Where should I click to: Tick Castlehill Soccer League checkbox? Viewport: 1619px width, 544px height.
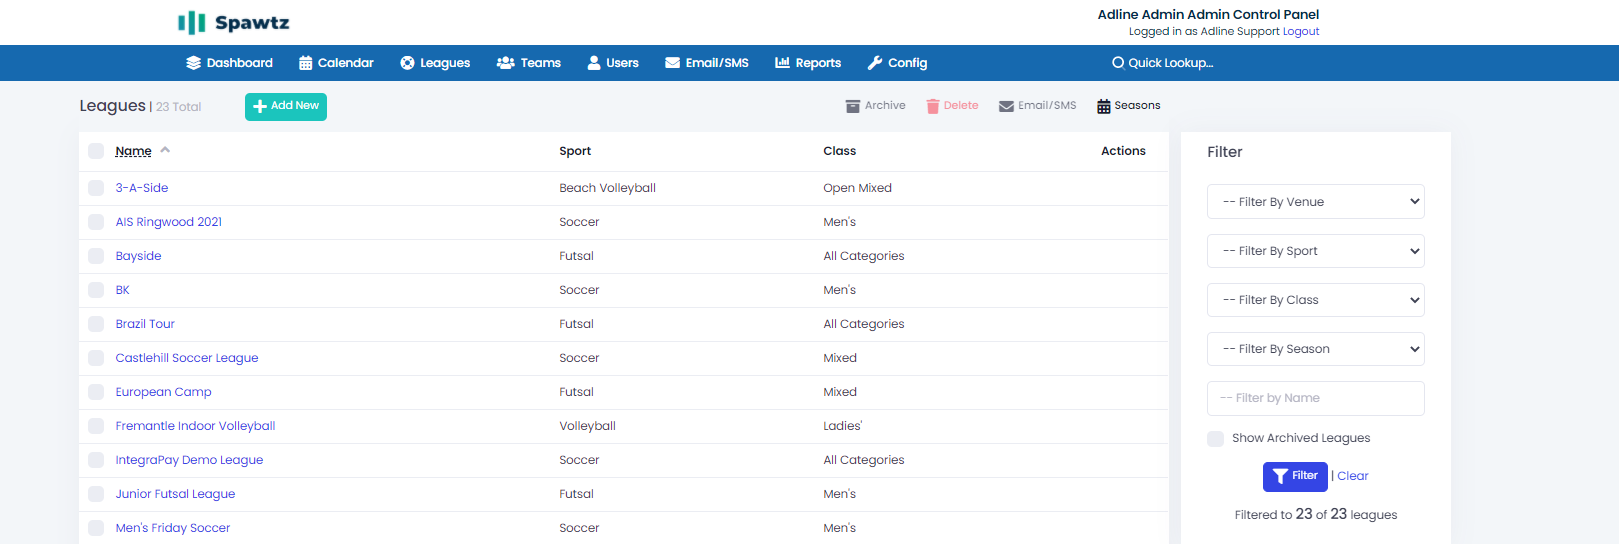click(96, 358)
